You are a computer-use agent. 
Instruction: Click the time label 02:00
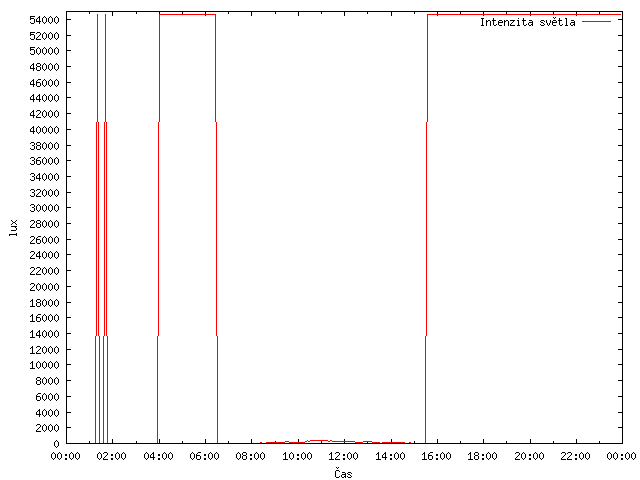(x=112, y=456)
